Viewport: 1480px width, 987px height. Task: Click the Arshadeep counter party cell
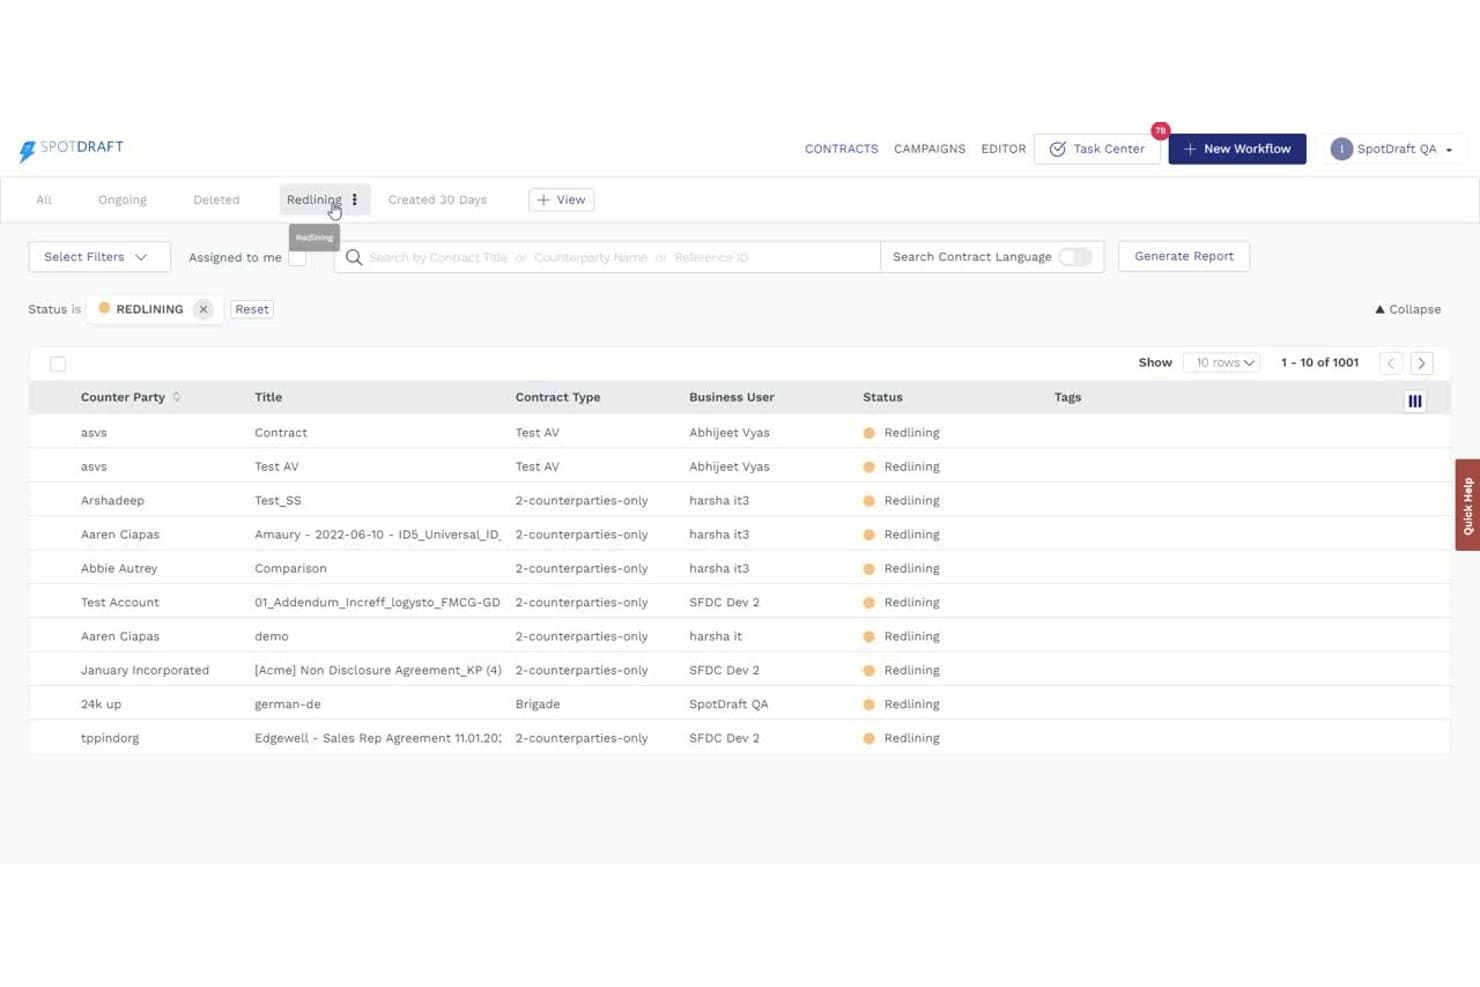(x=112, y=500)
